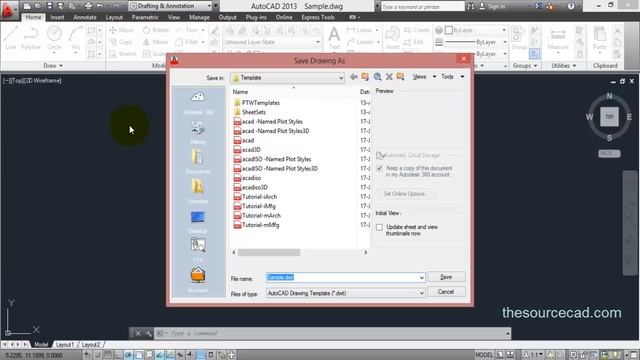The image size is (640, 360).
Task: Click the Rotate tool in Modify panel
Action: [156, 30]
